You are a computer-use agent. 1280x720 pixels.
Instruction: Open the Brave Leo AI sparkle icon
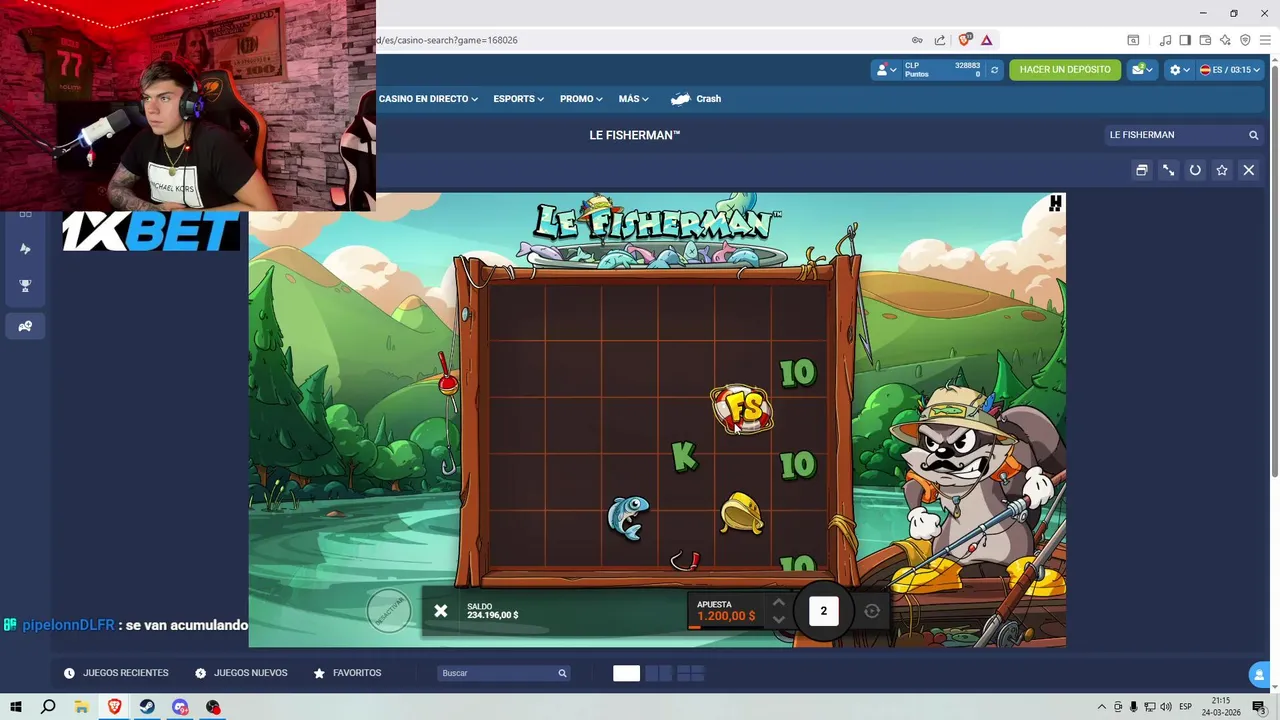(x=1225, y=40)
